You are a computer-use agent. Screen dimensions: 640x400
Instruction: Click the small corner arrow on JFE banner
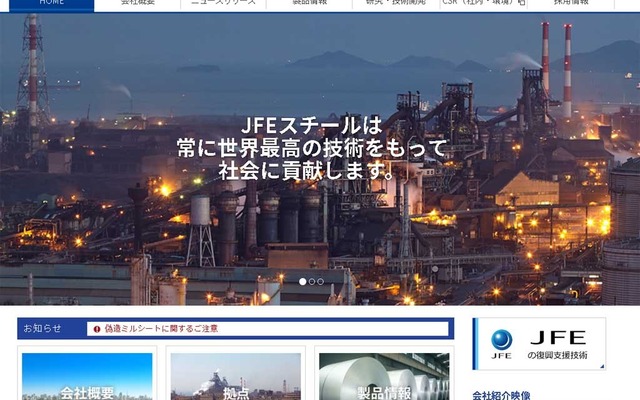(x=602, y=366)
